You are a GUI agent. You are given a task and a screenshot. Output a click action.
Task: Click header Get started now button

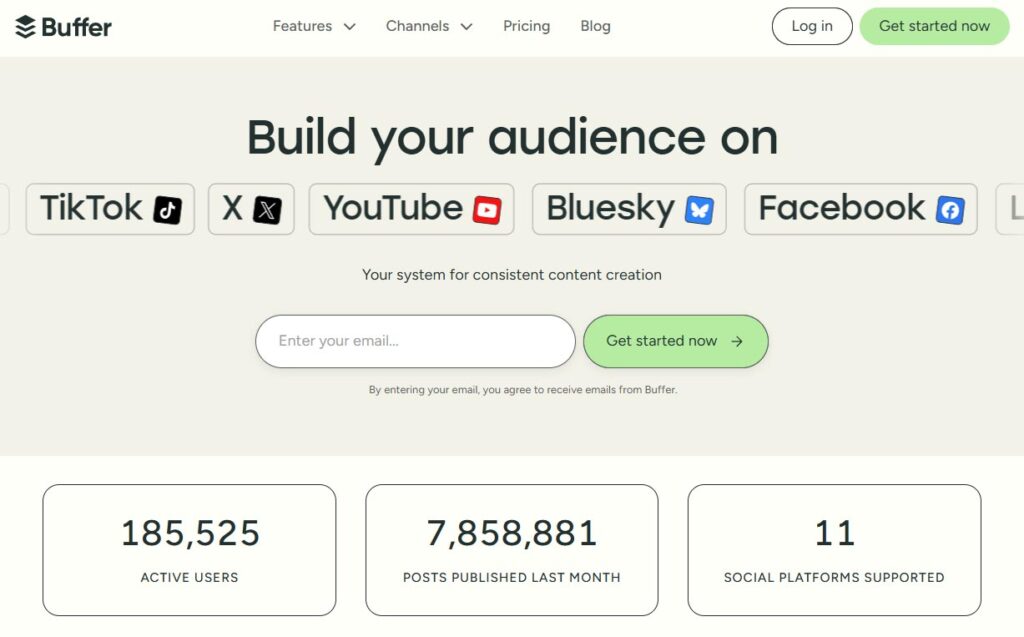click(x=935, y=26)
